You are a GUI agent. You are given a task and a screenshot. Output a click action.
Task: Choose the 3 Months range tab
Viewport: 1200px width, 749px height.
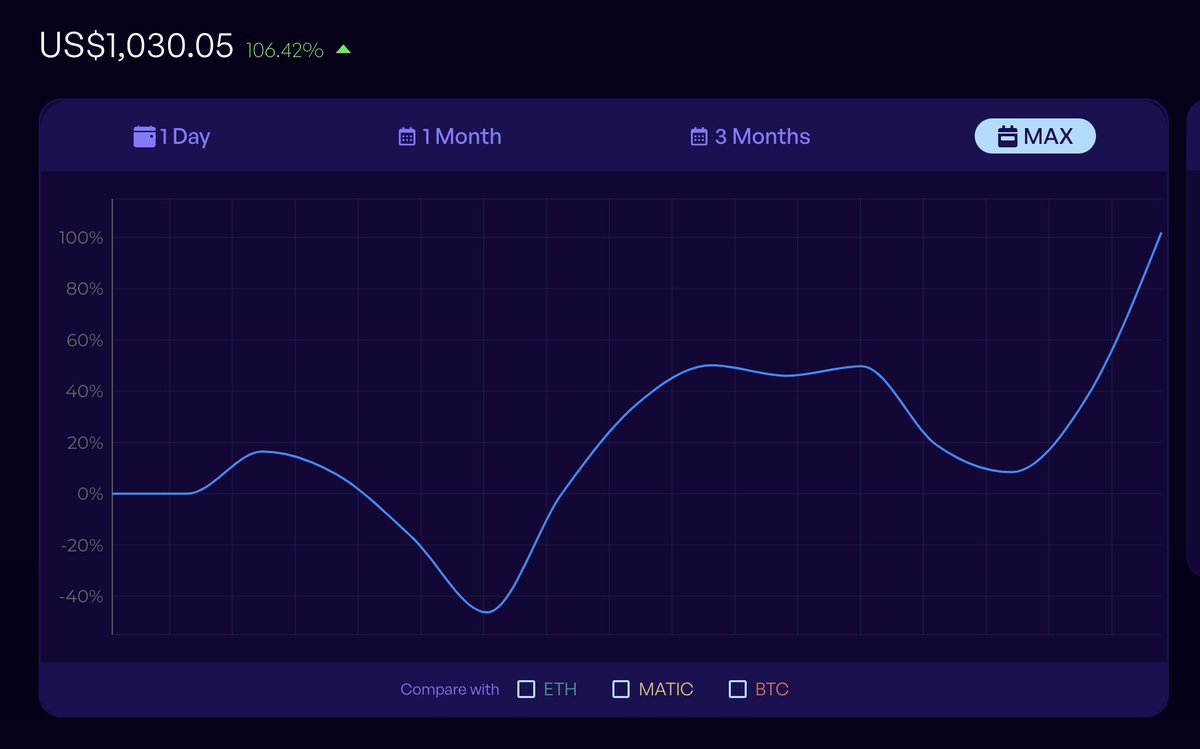(750, 136)
